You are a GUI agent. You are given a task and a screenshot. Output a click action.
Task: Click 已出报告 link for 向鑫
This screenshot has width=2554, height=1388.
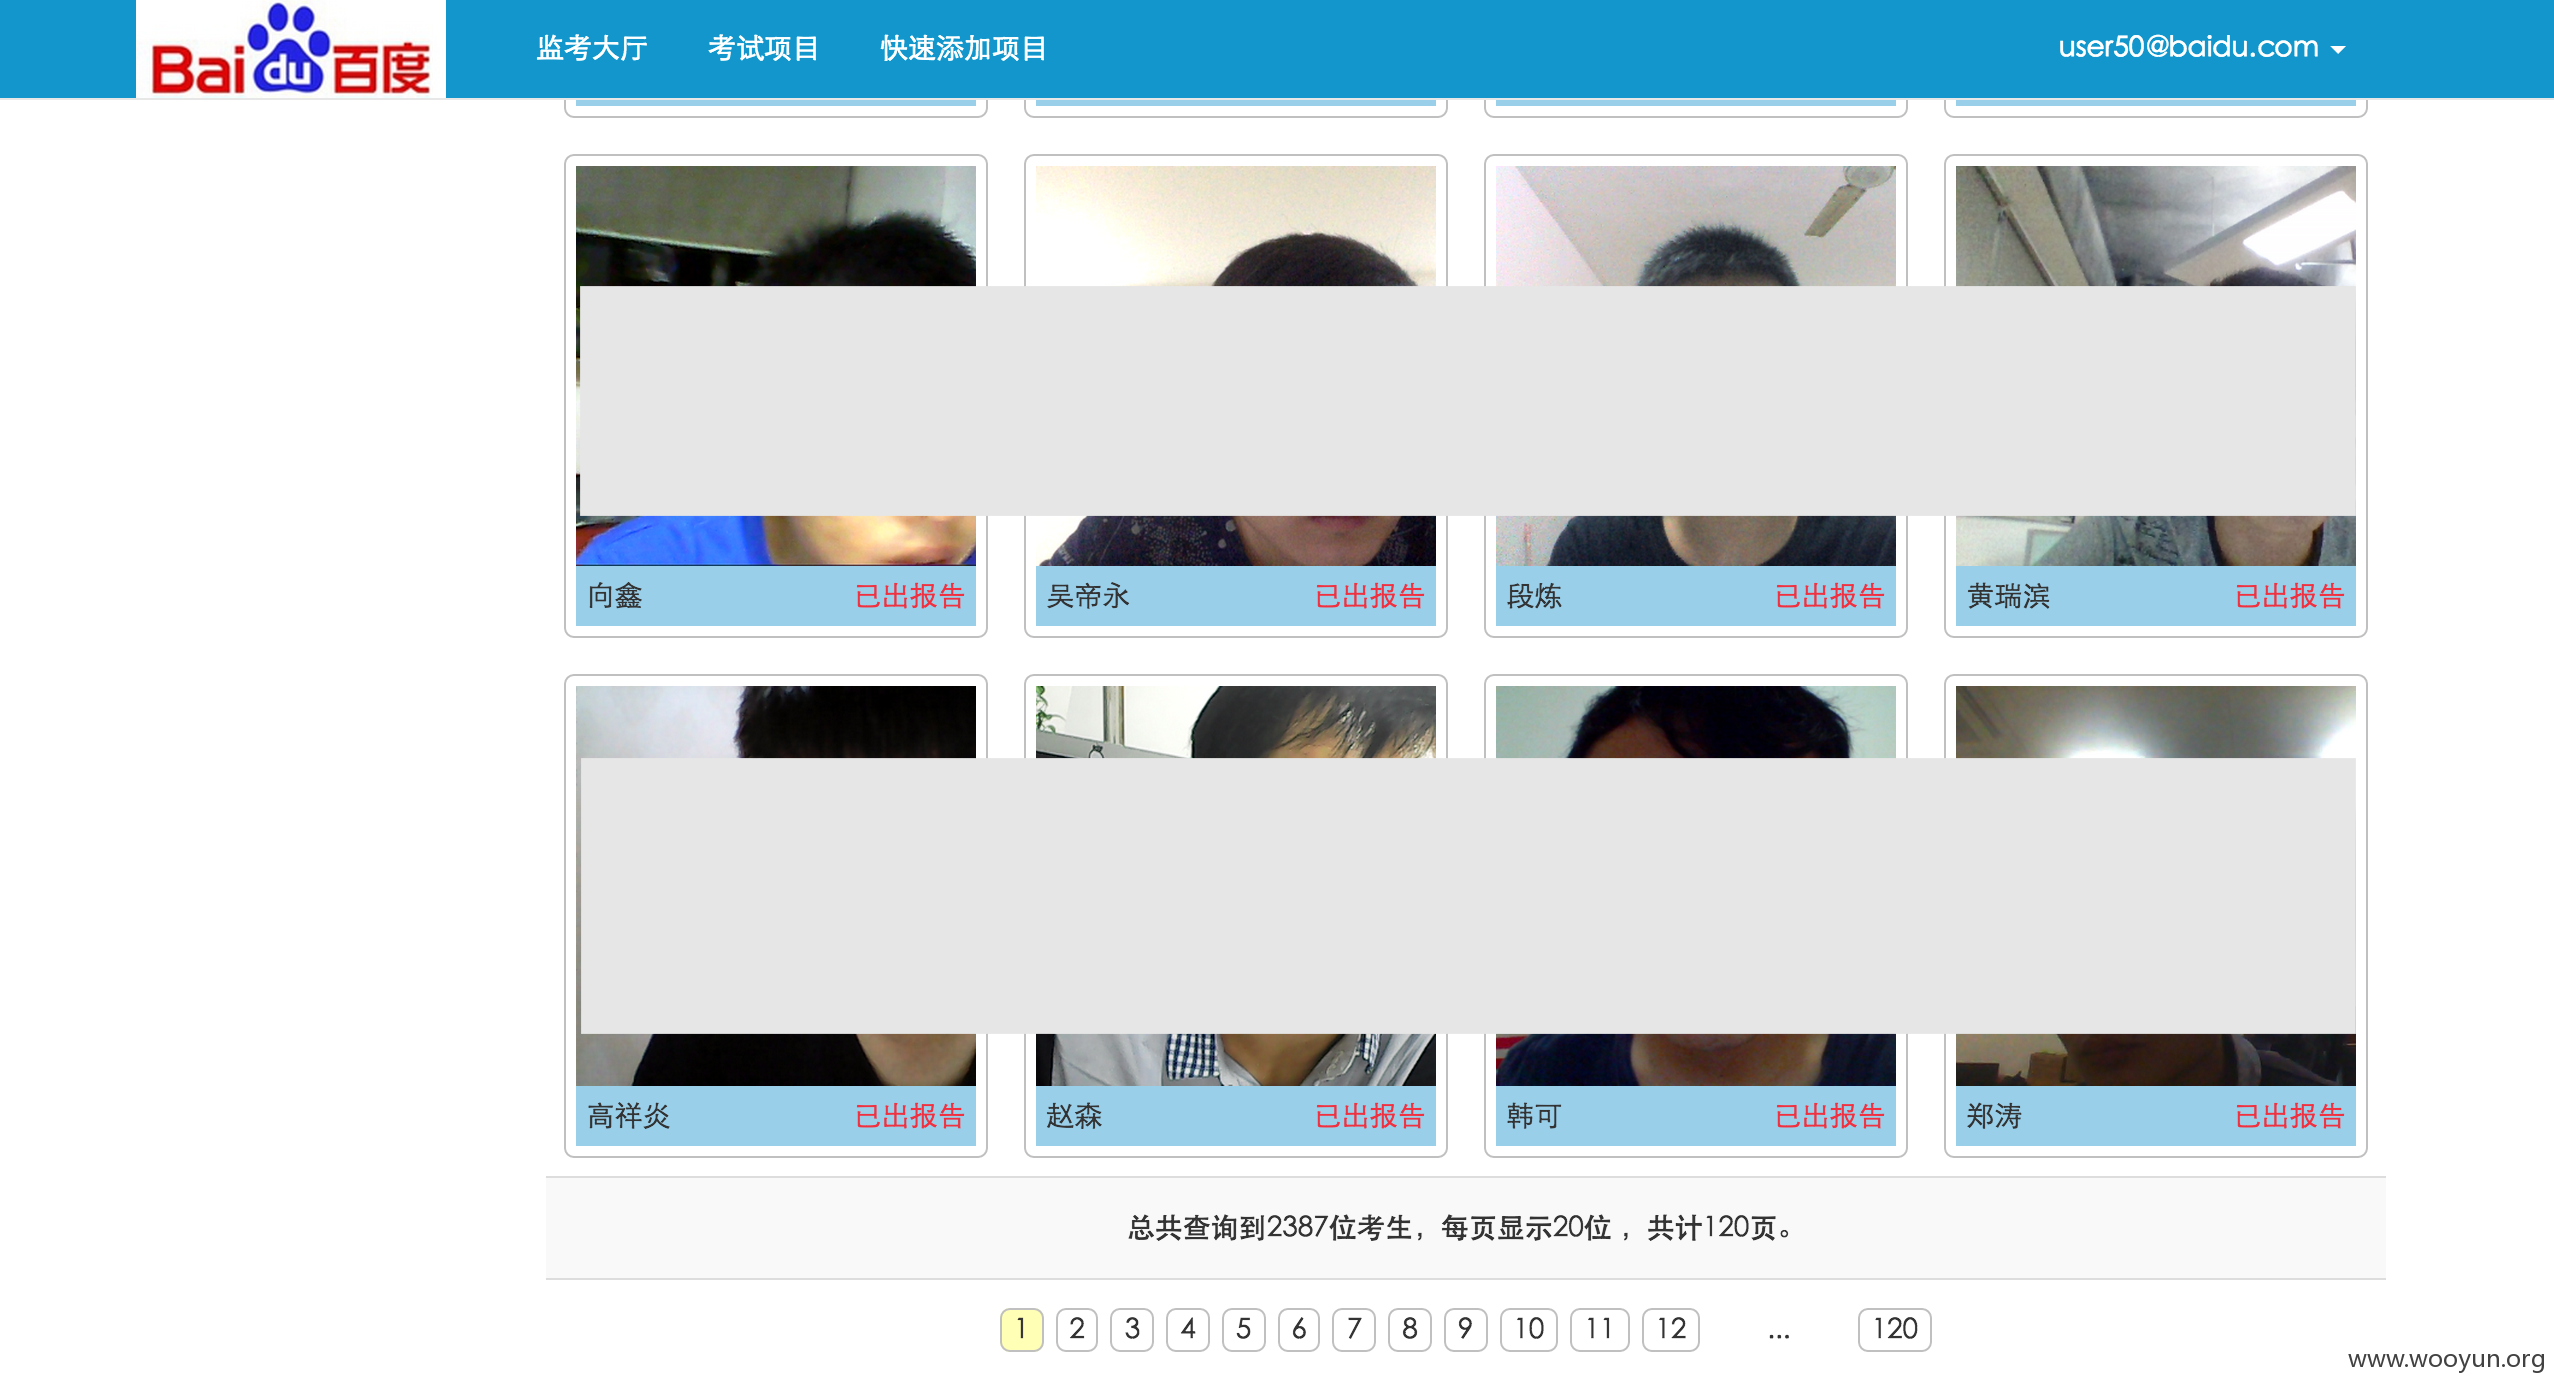(910, 596)
